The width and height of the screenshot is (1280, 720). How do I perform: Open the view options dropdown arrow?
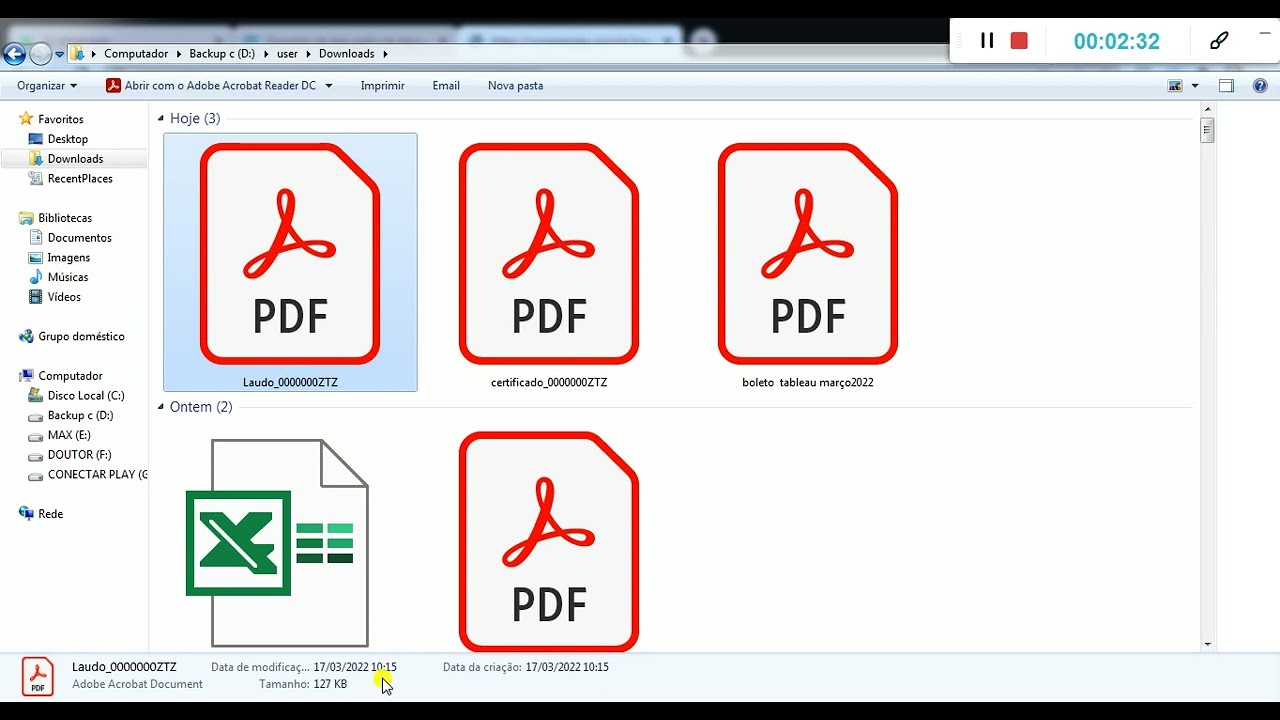click(x=1195, y=86)
